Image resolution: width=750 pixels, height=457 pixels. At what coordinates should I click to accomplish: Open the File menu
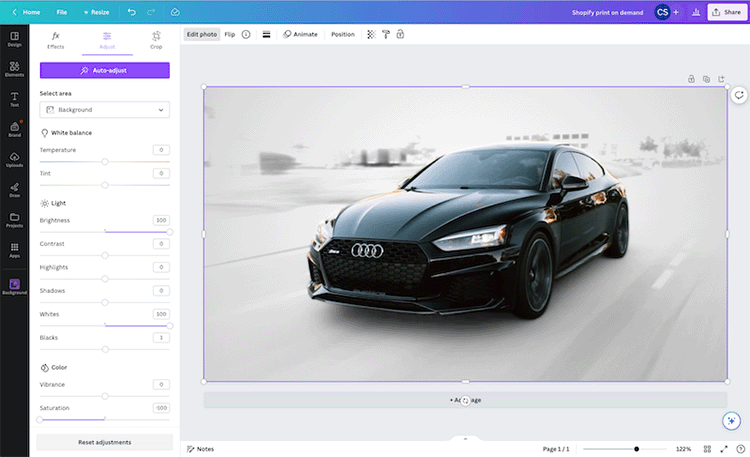coord(62,12)
